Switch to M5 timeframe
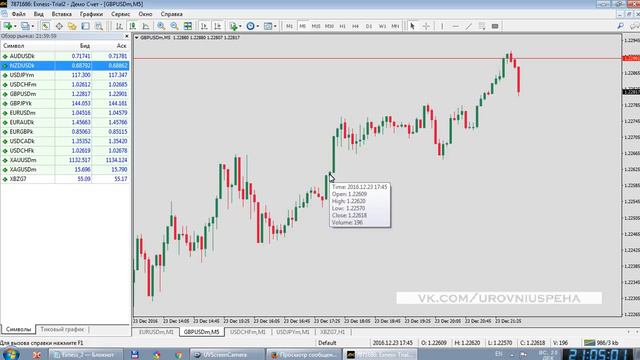Viewport: 640px width, 360px height. click(302, 26)
